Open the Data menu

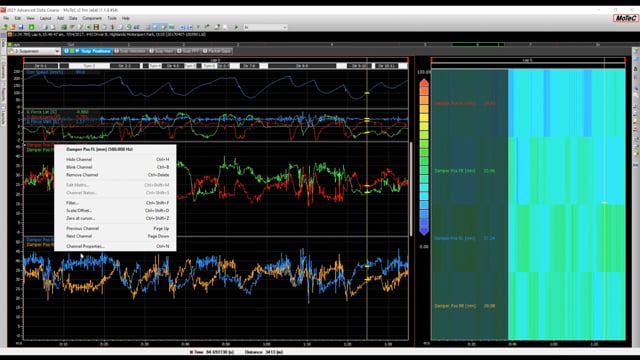pos(73,18)
